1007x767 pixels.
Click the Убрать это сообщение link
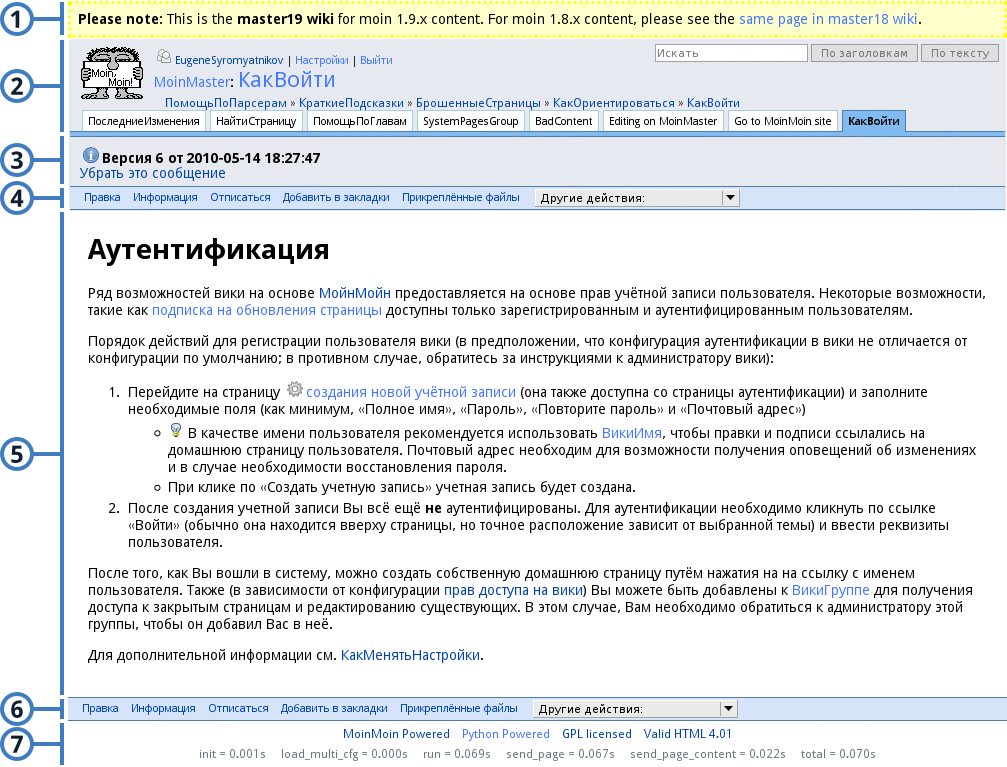click(x=153, y=173)
